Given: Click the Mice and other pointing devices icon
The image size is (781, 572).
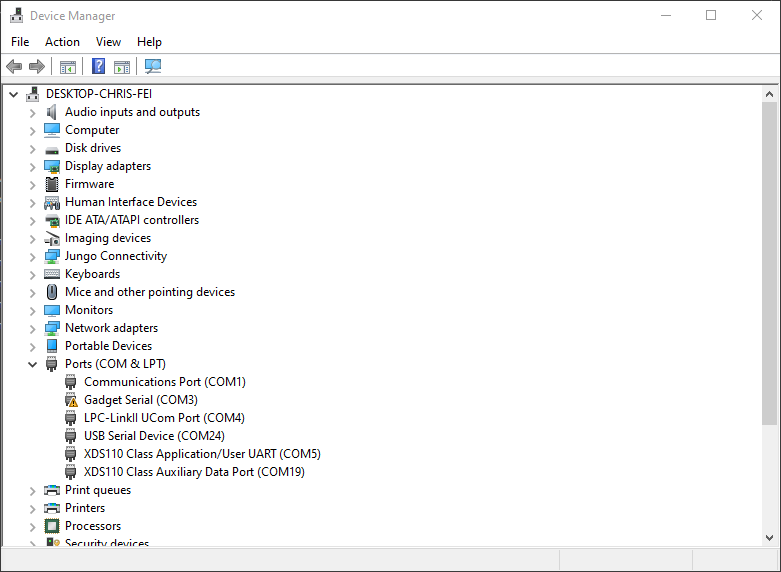Looking at the screenshot, I should [52, 292].
